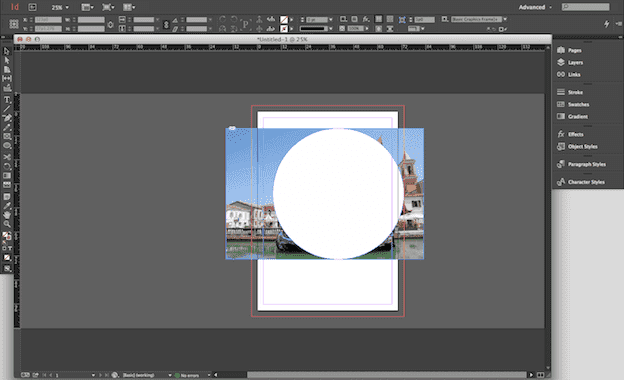The width and height of the screenshot is (624, 380).
Task: Select the Page tool
Action: [x=7, y=70]
